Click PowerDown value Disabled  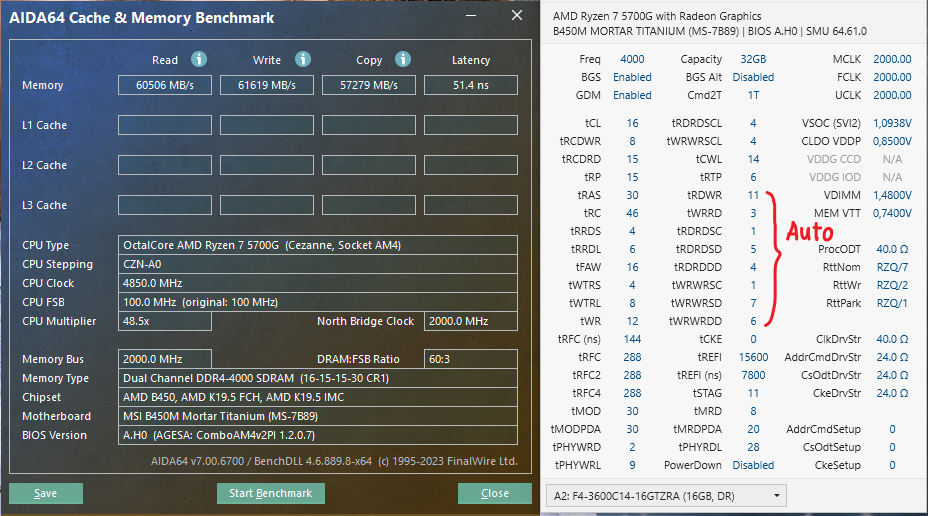[x=753, y=465]
